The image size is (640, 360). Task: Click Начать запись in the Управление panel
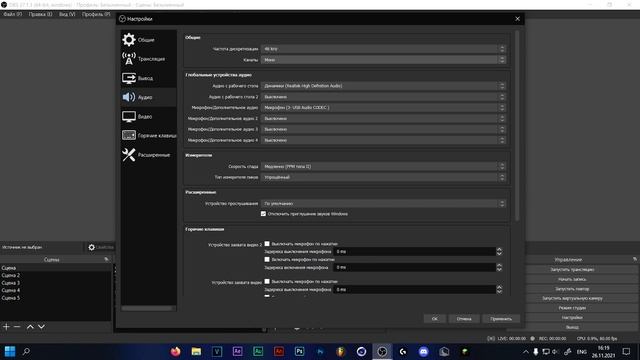[x=572, y=279]
